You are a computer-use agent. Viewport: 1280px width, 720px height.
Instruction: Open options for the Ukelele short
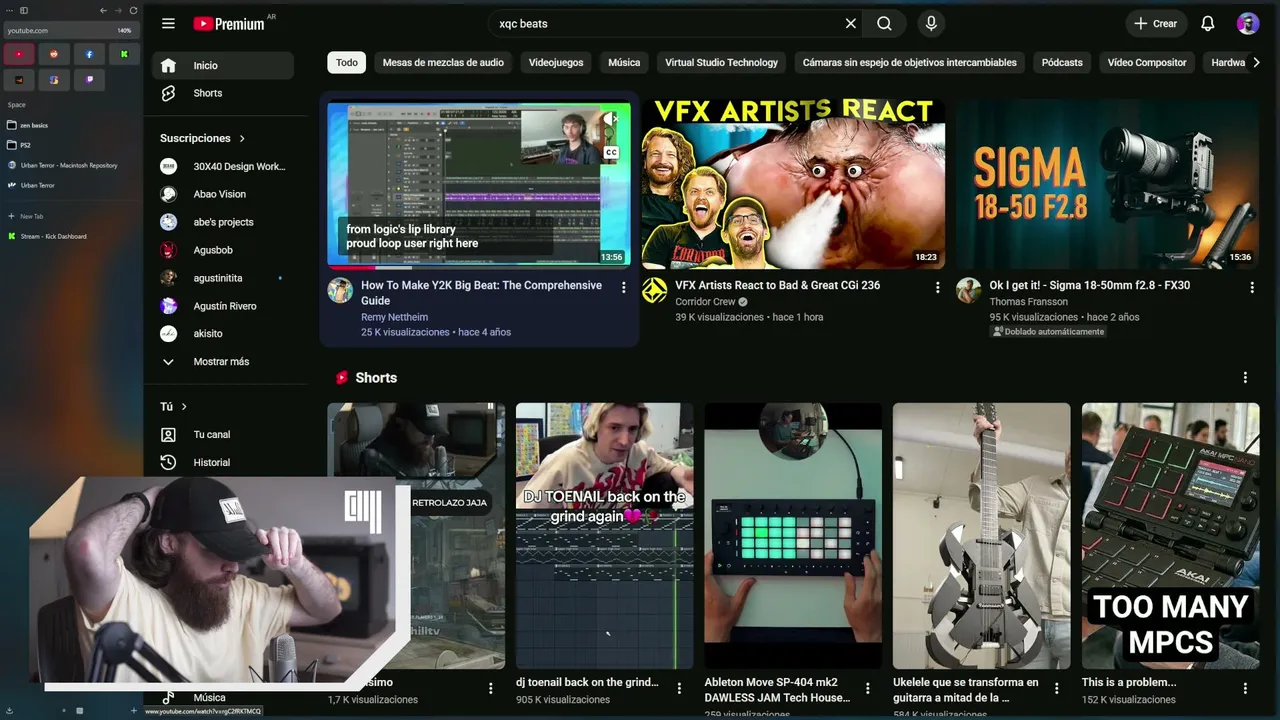[1056, 688]
